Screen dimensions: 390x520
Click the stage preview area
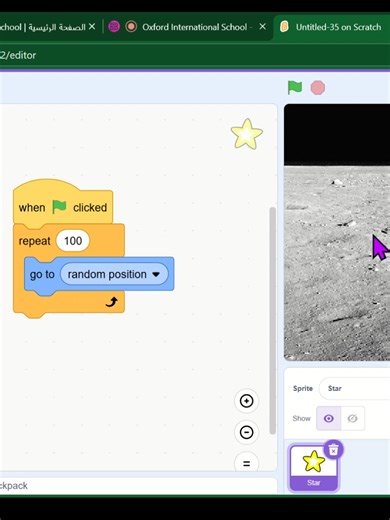pyautogui.click(x=337, y=232)
